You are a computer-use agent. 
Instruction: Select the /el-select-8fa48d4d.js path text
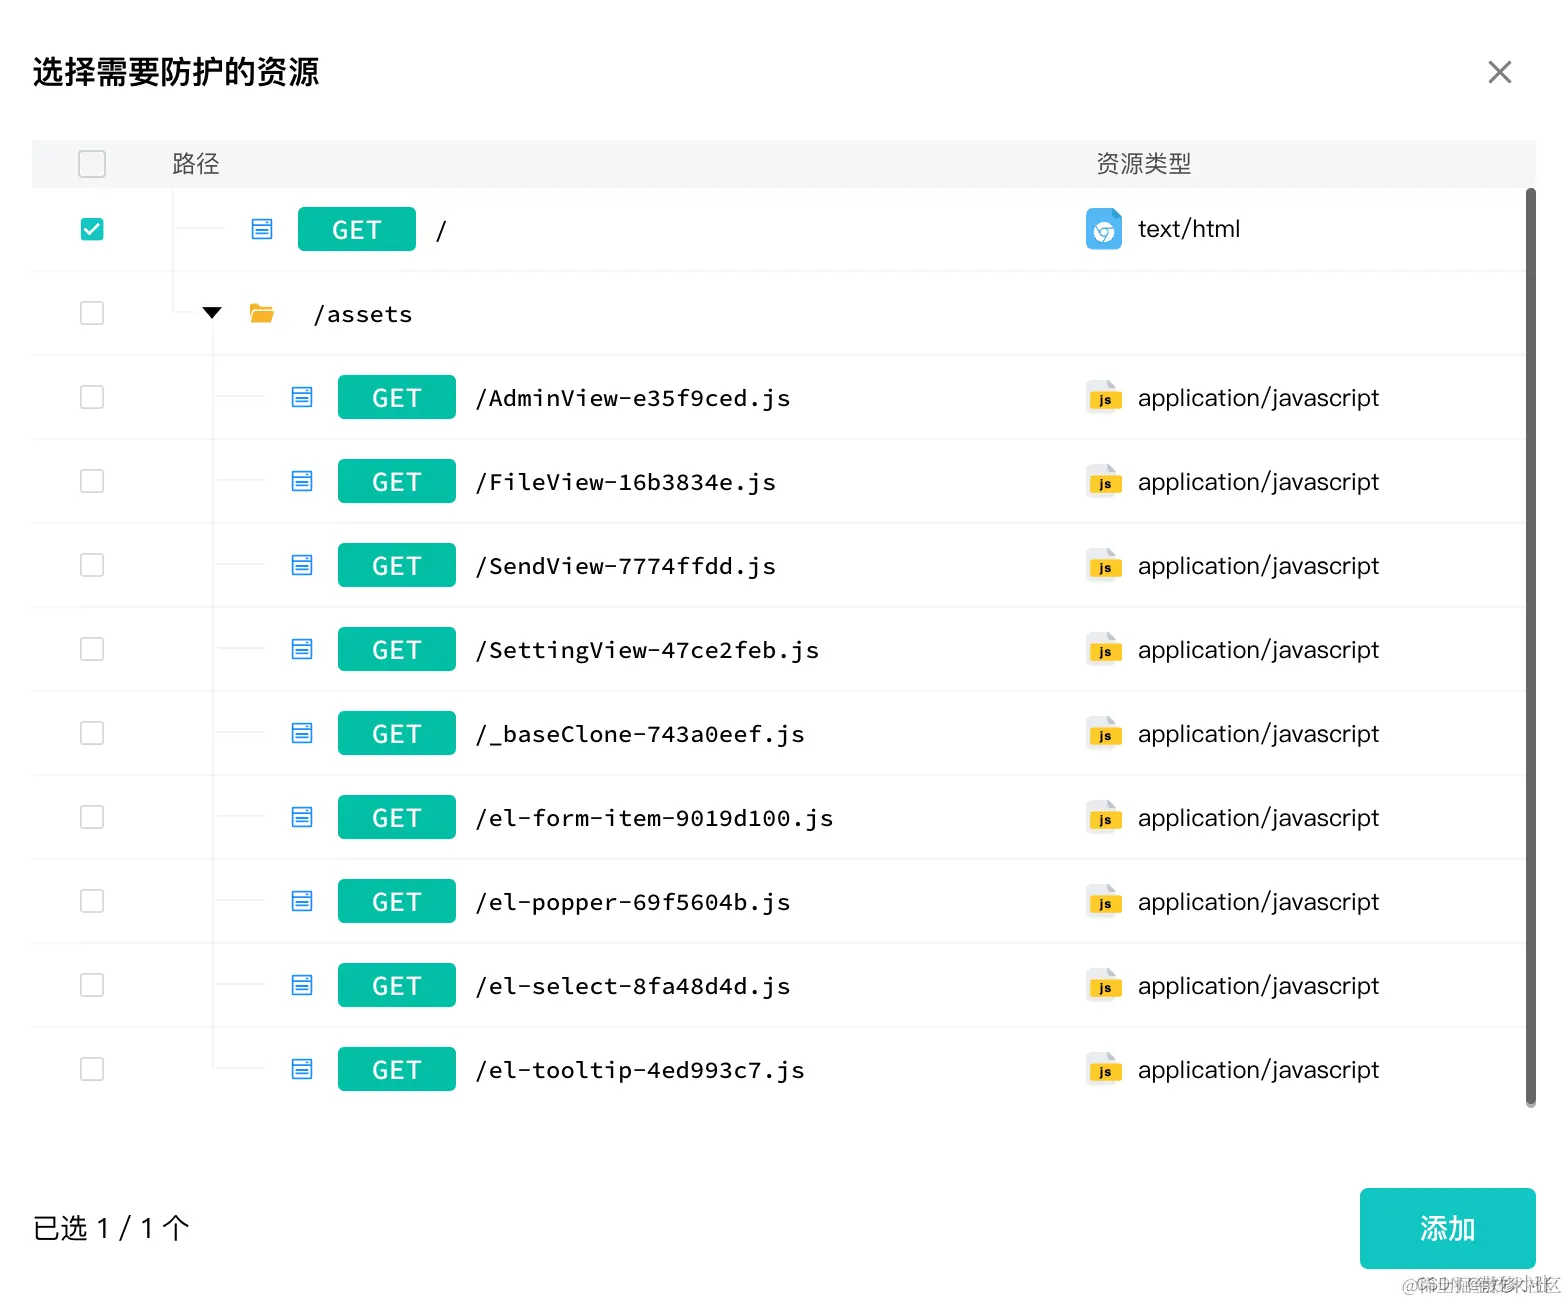coord(633,986)
